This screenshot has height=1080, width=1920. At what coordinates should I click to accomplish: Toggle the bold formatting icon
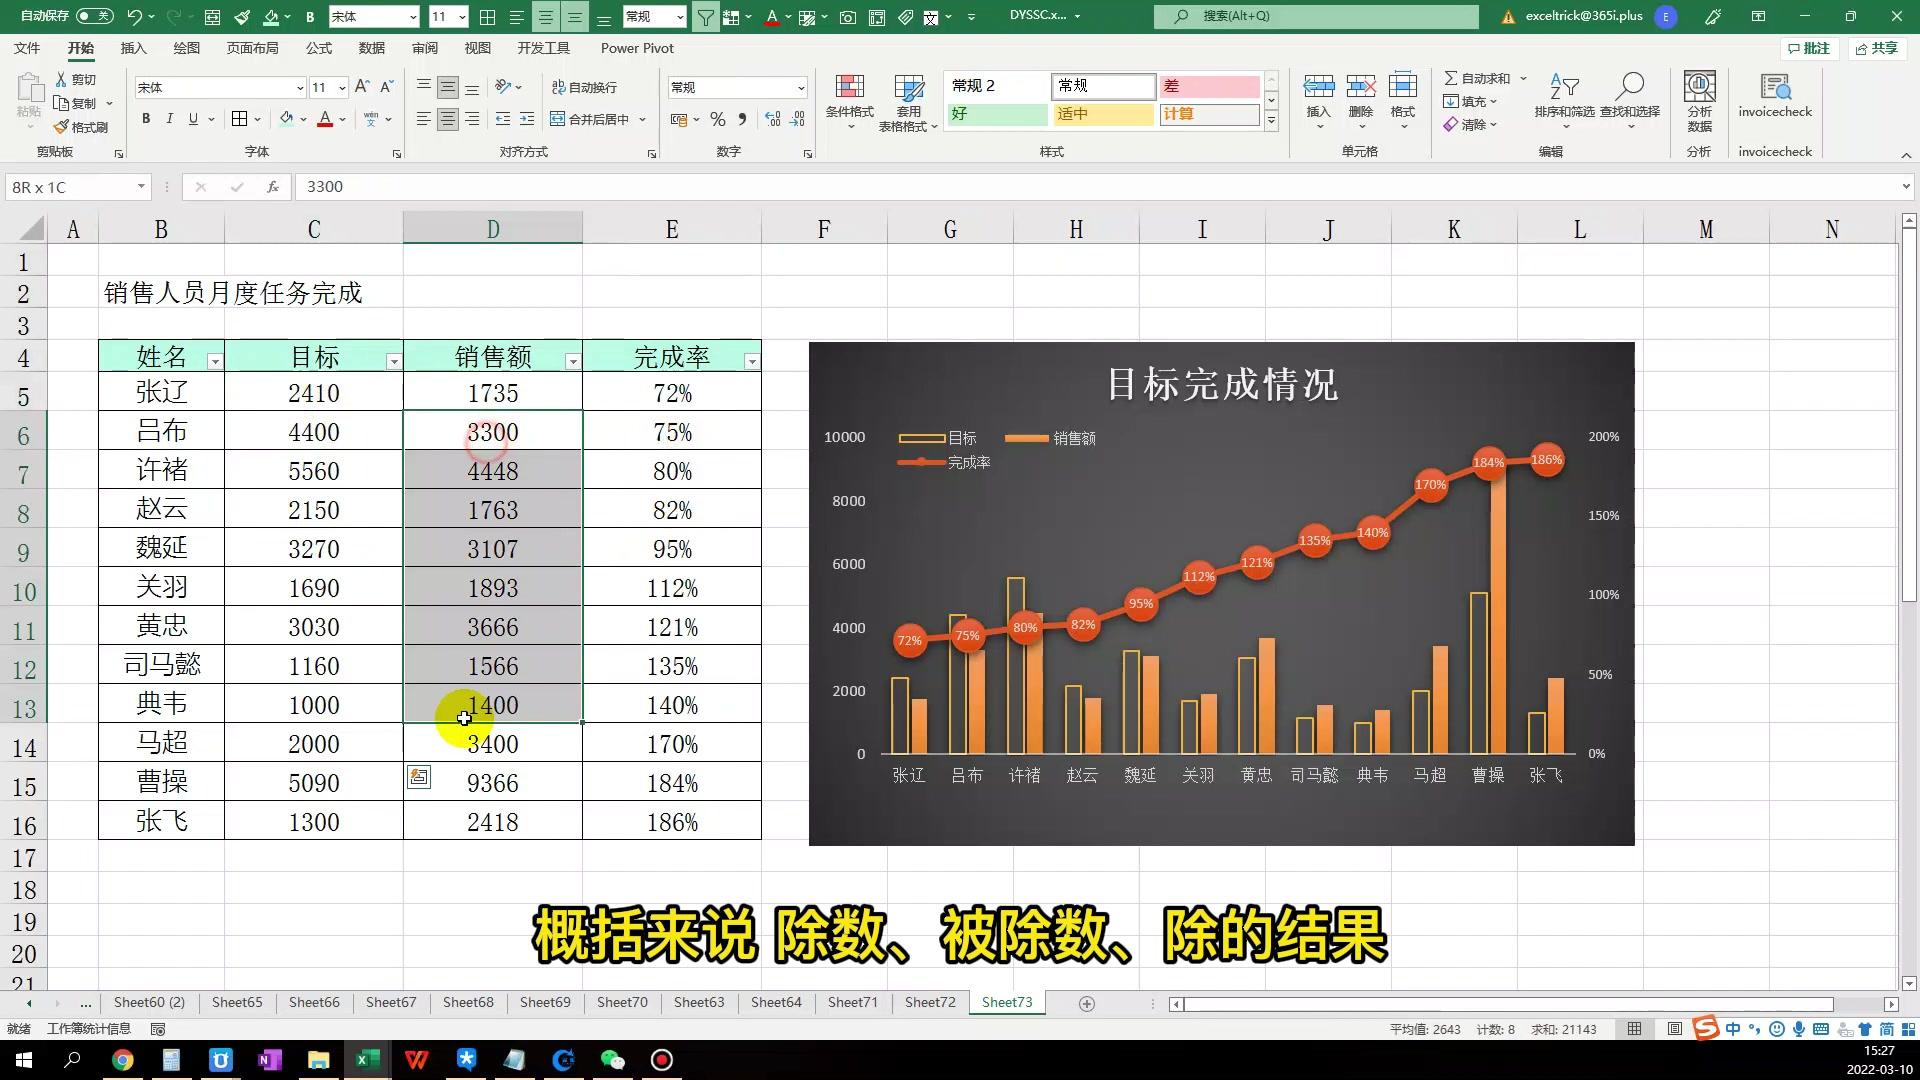click(146, 120)
